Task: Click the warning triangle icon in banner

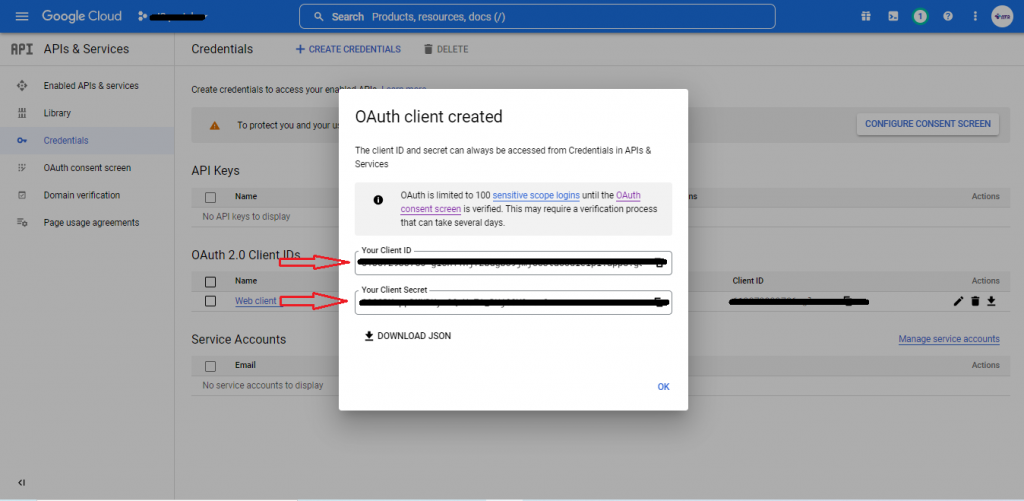Action: 214,125
